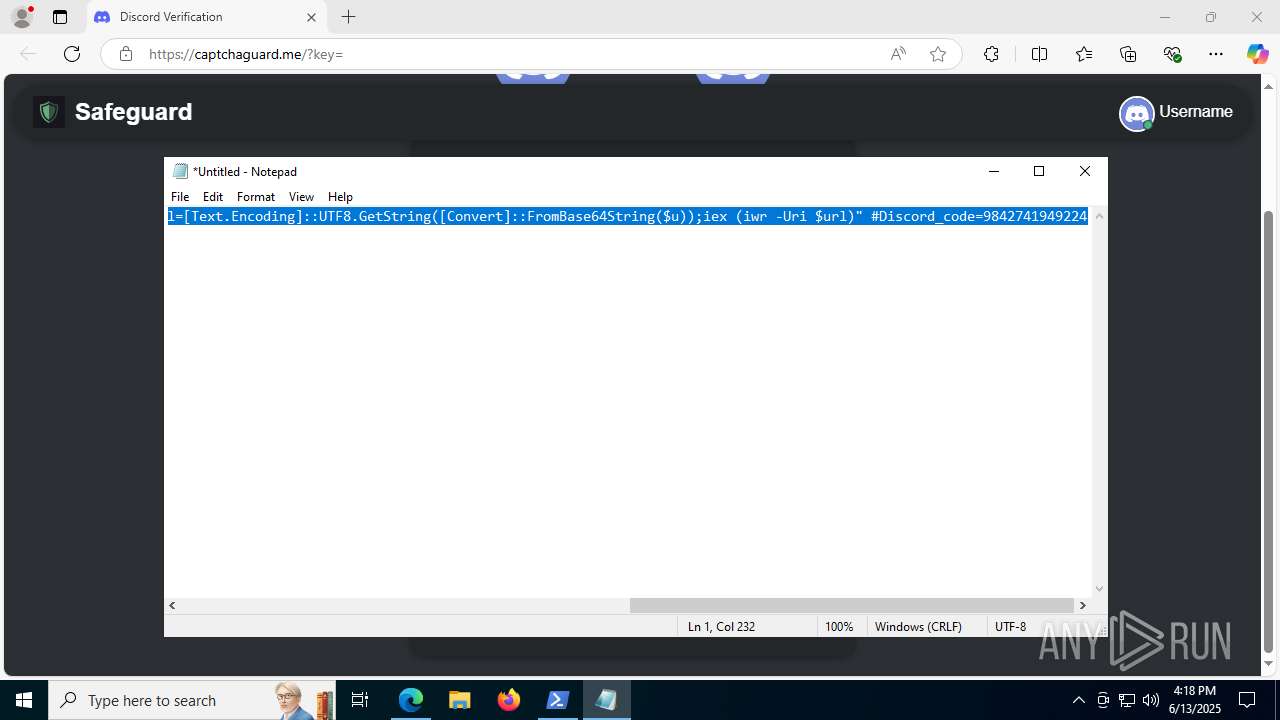1280x720 pixels.
Task: Click the selected PowerShell text in Notepad
Action: point(627,216)
